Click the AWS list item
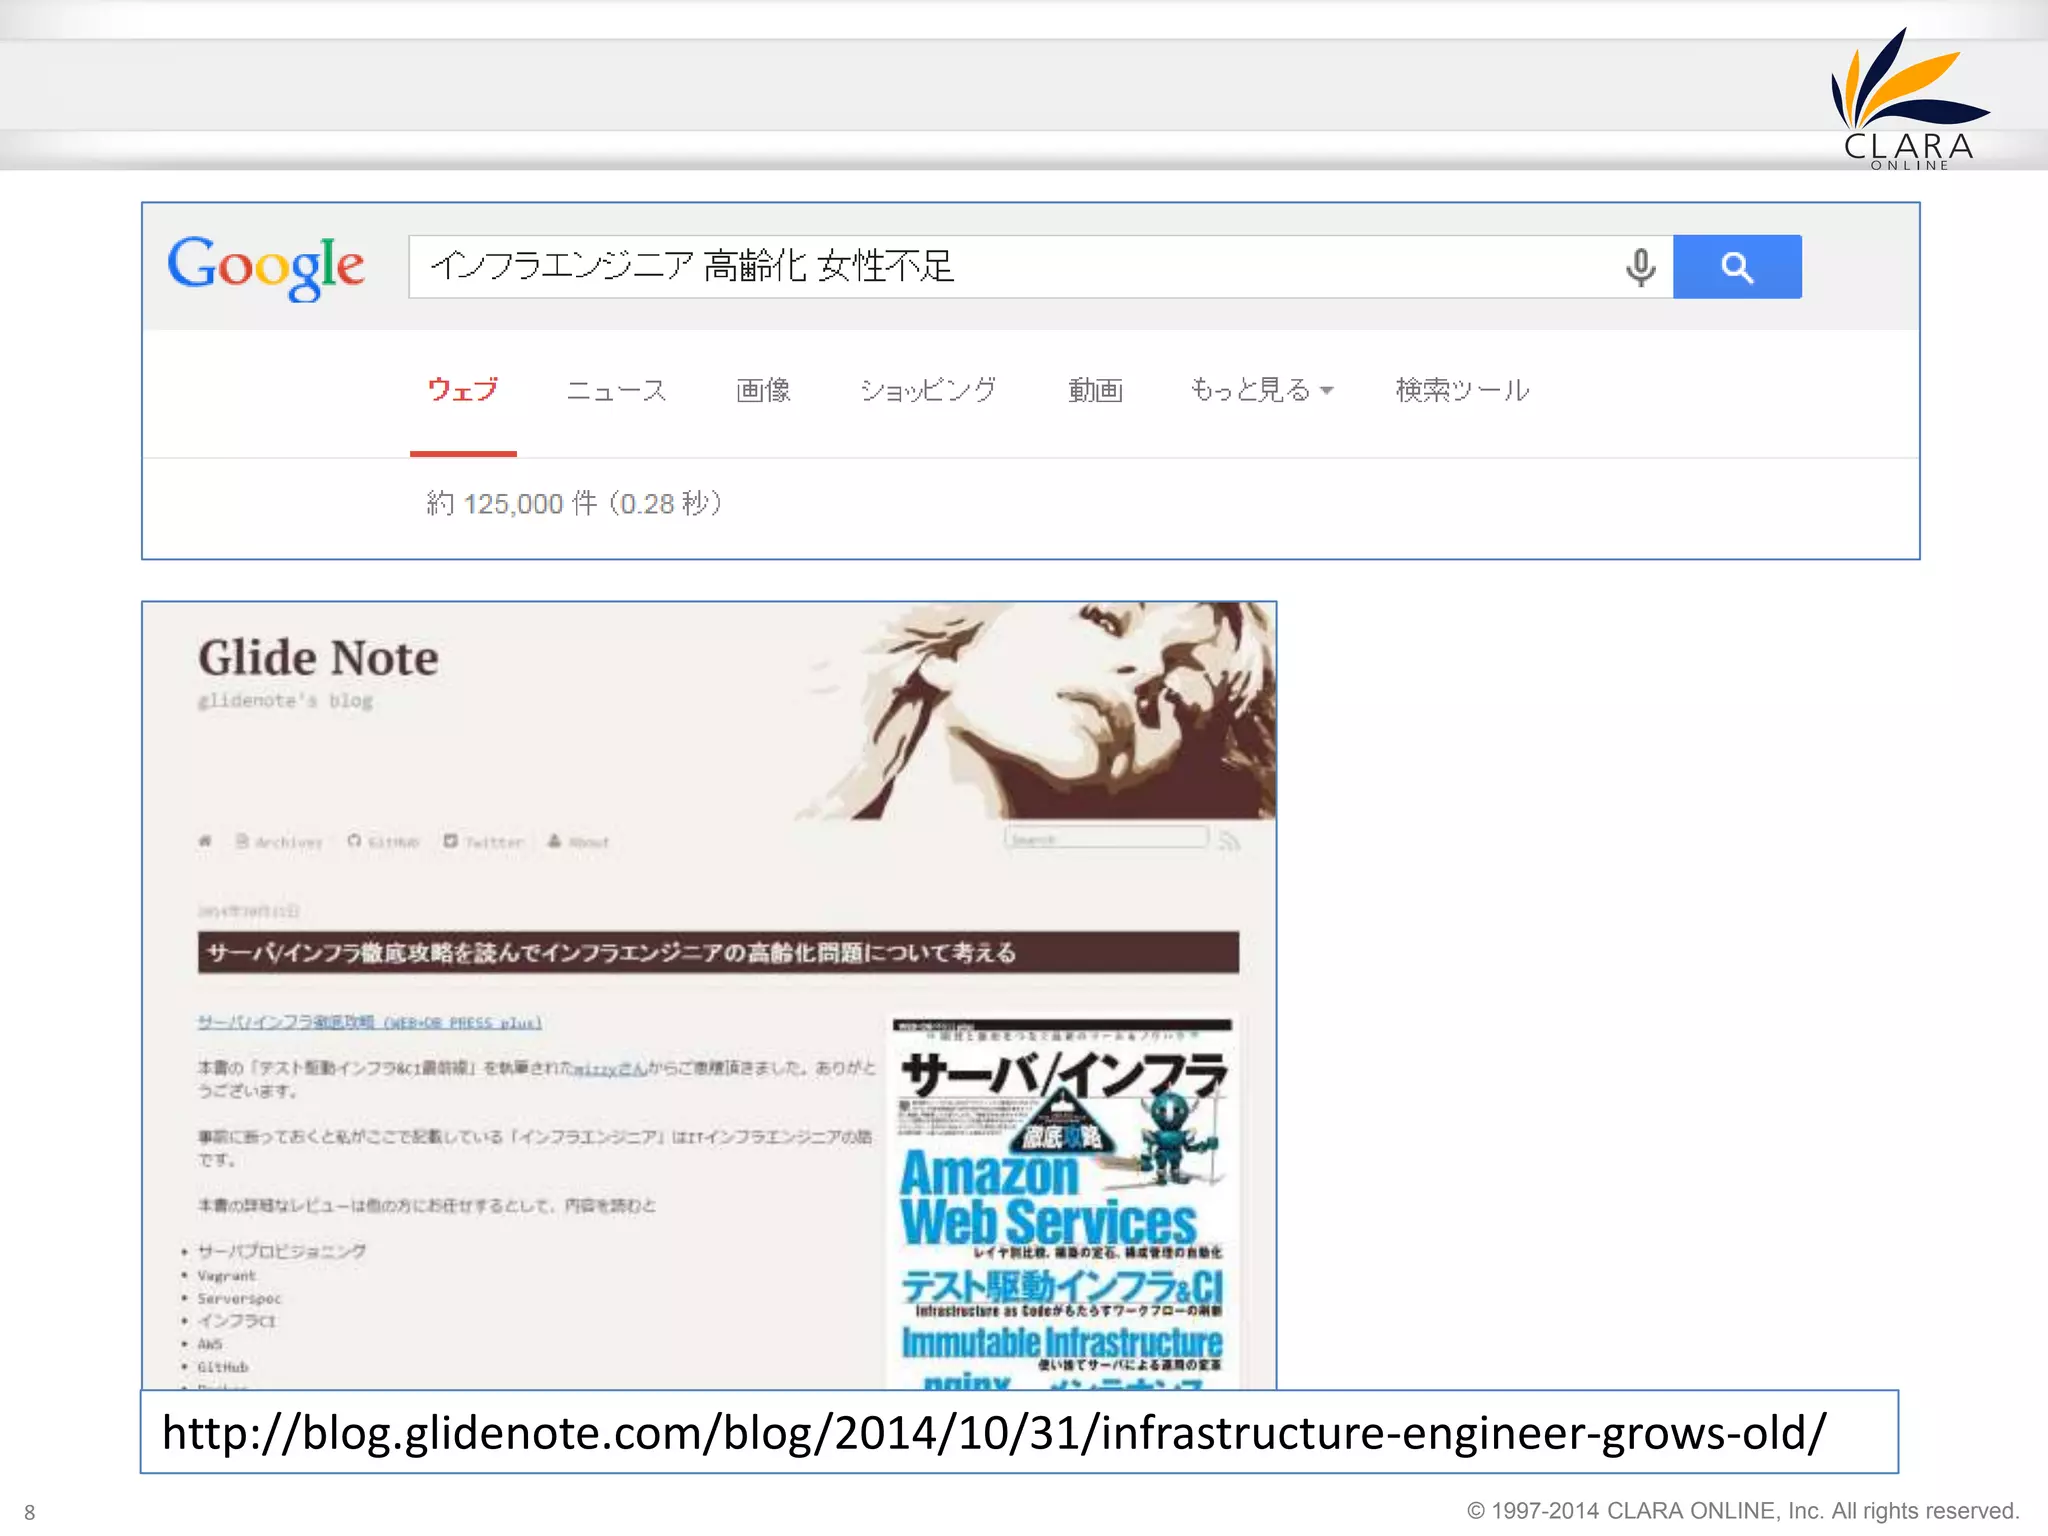 coord(210,1344)
